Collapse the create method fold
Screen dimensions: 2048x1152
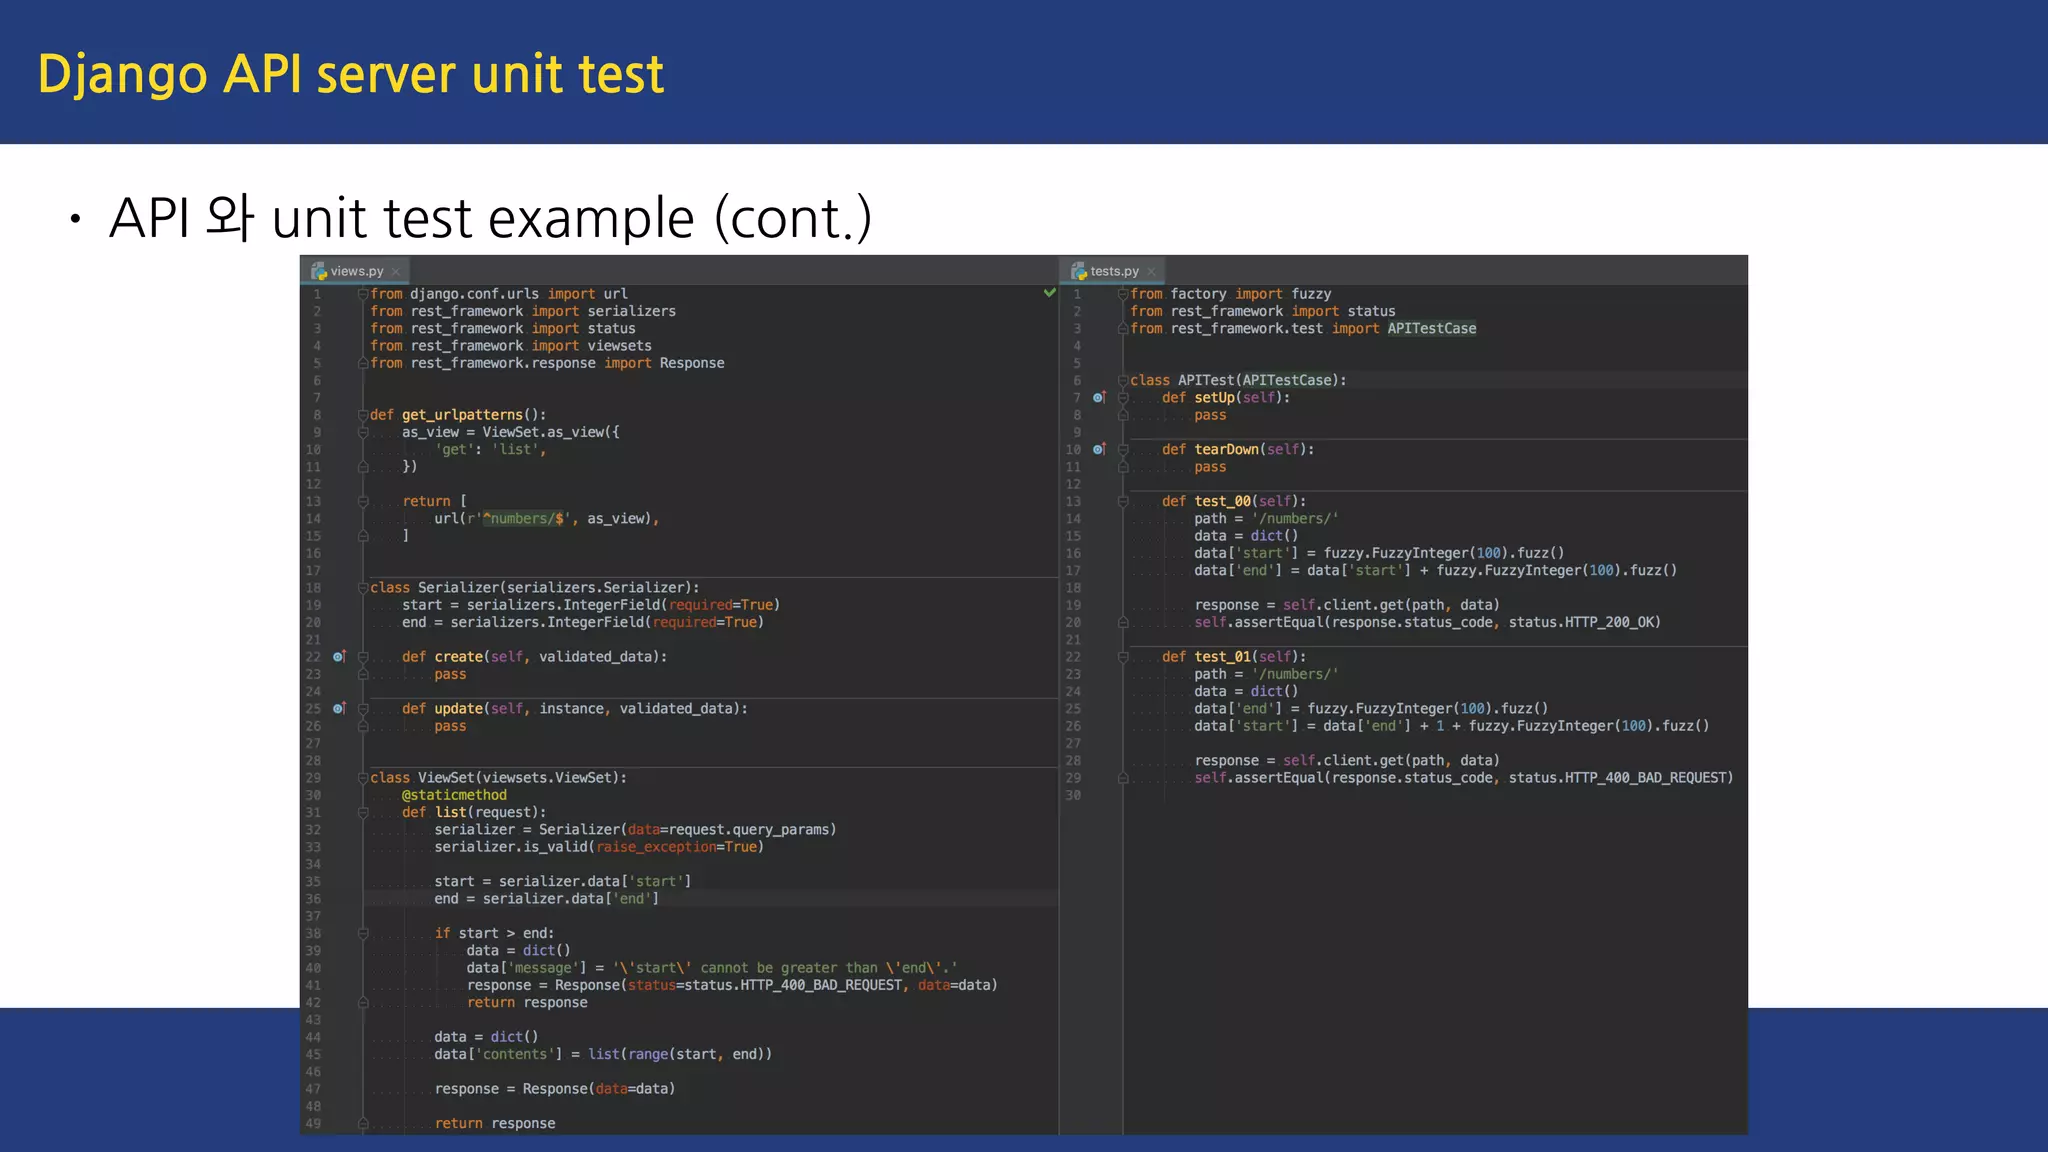pos(363,657)
